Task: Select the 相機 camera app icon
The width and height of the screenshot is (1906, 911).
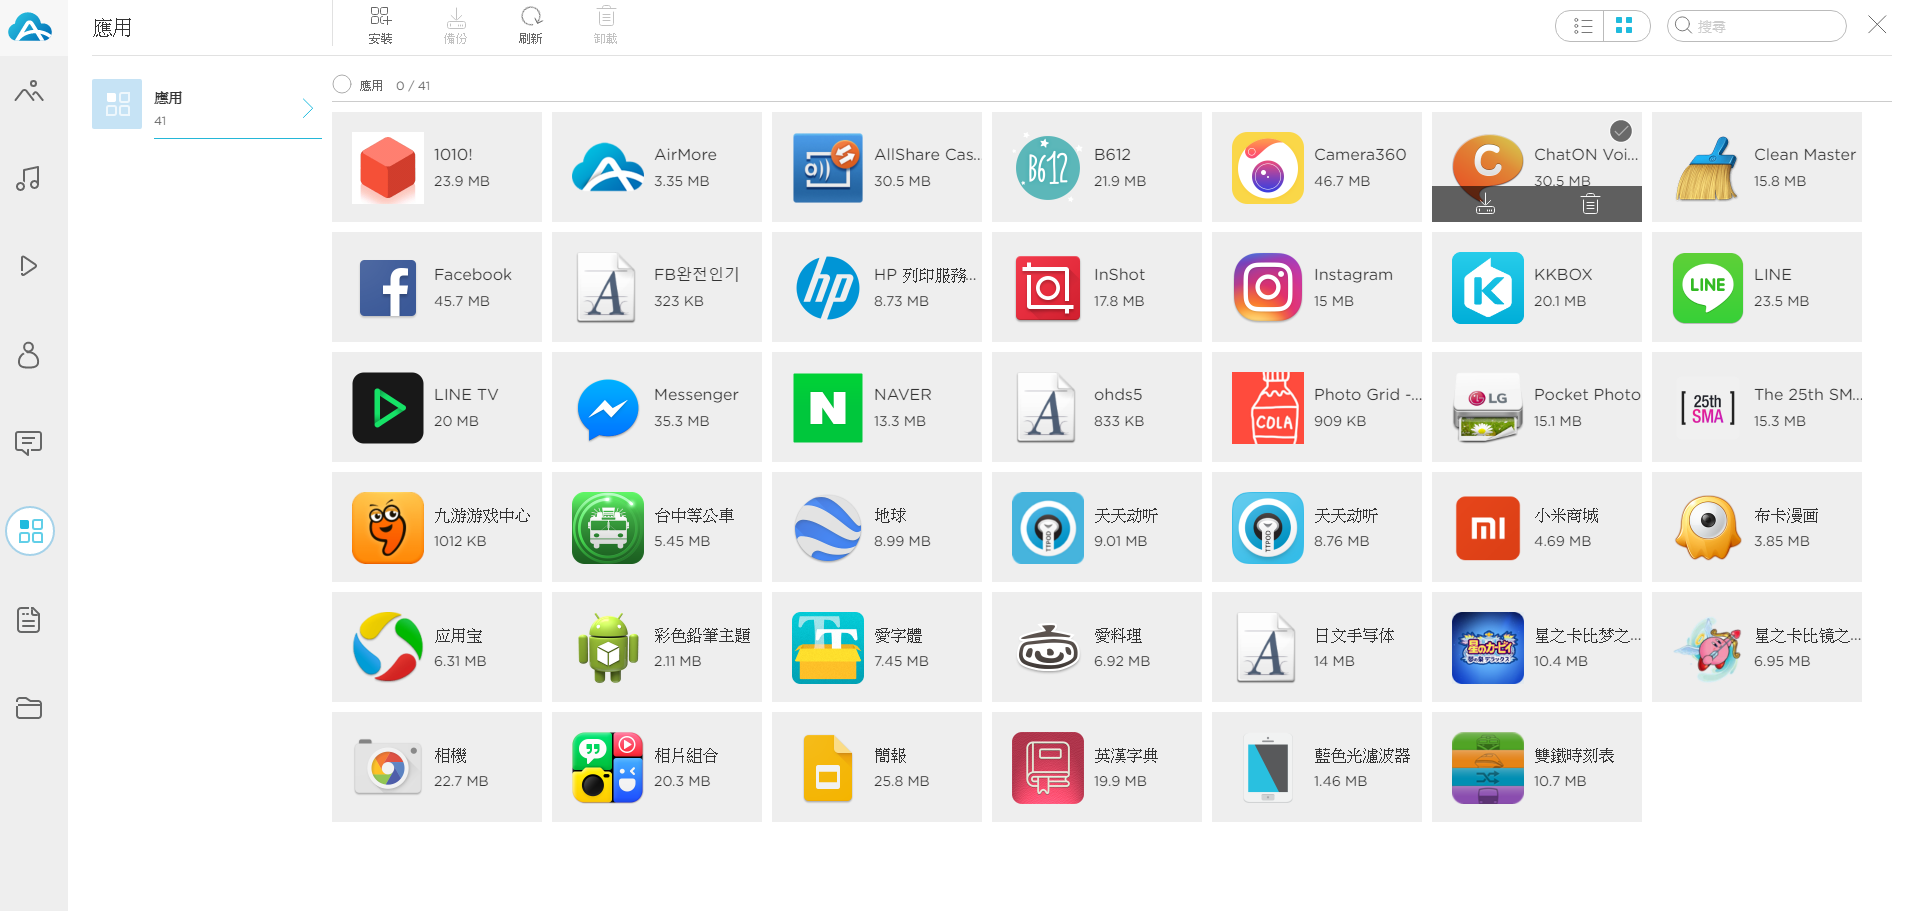Action: point(388,768)
